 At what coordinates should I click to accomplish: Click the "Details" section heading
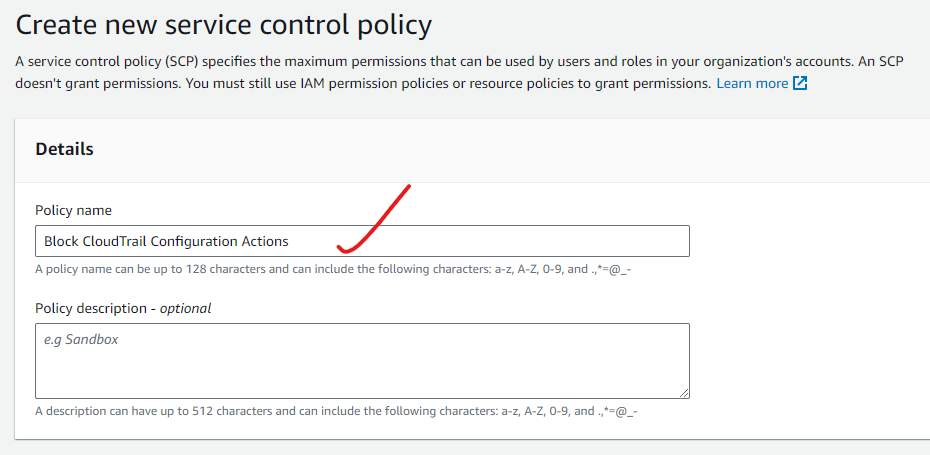(x=64, y=149)
